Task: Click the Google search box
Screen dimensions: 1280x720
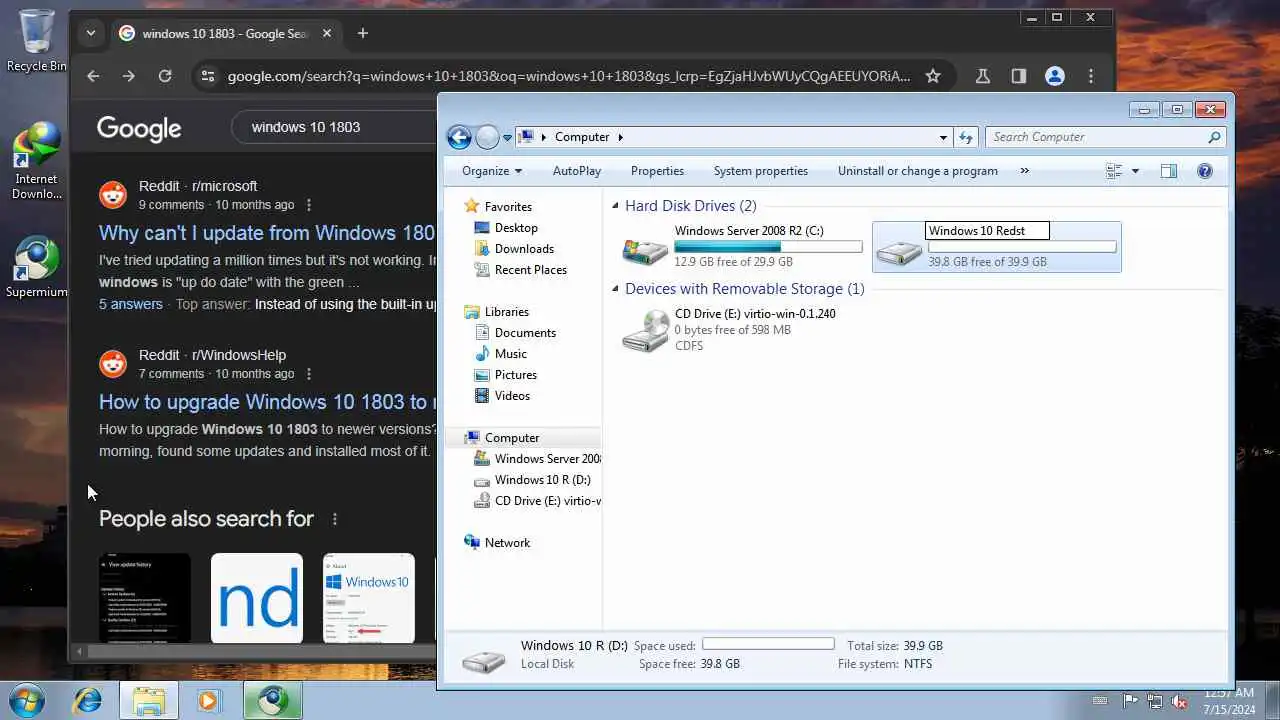Action: click(x=335, y=127)
